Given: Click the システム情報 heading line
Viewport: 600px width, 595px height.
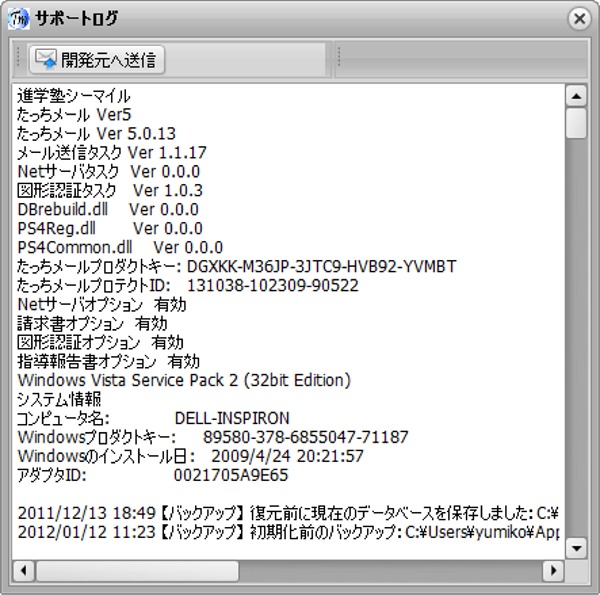Looking at the screenshot, I should [x=59, y=399].
